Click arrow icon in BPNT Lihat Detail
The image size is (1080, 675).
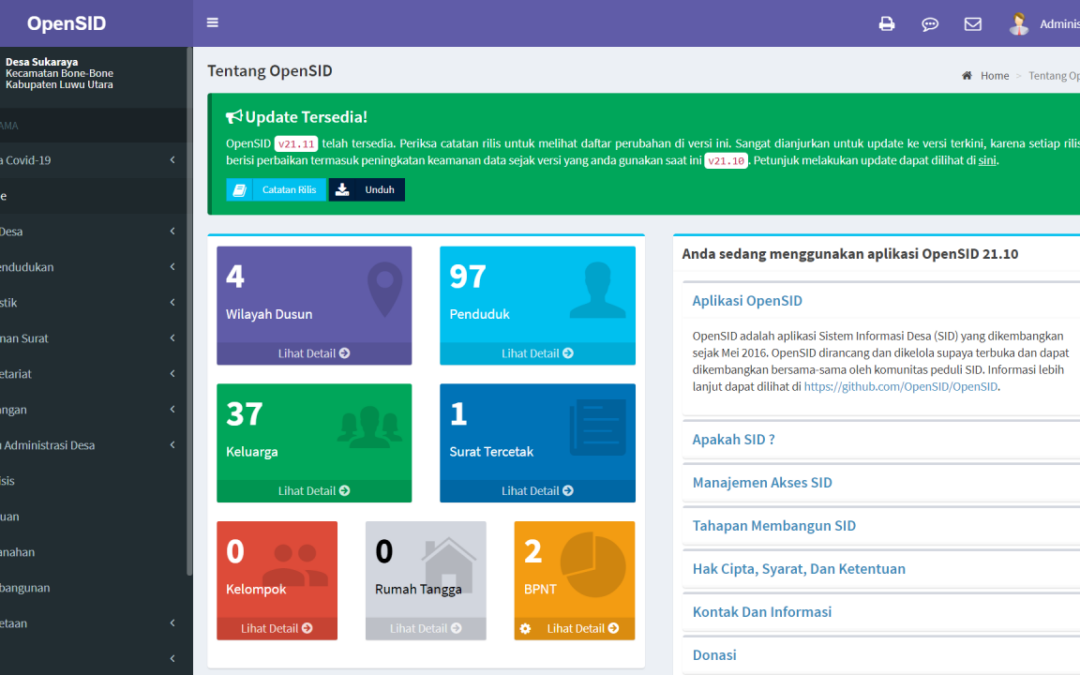tap(613, 628)
